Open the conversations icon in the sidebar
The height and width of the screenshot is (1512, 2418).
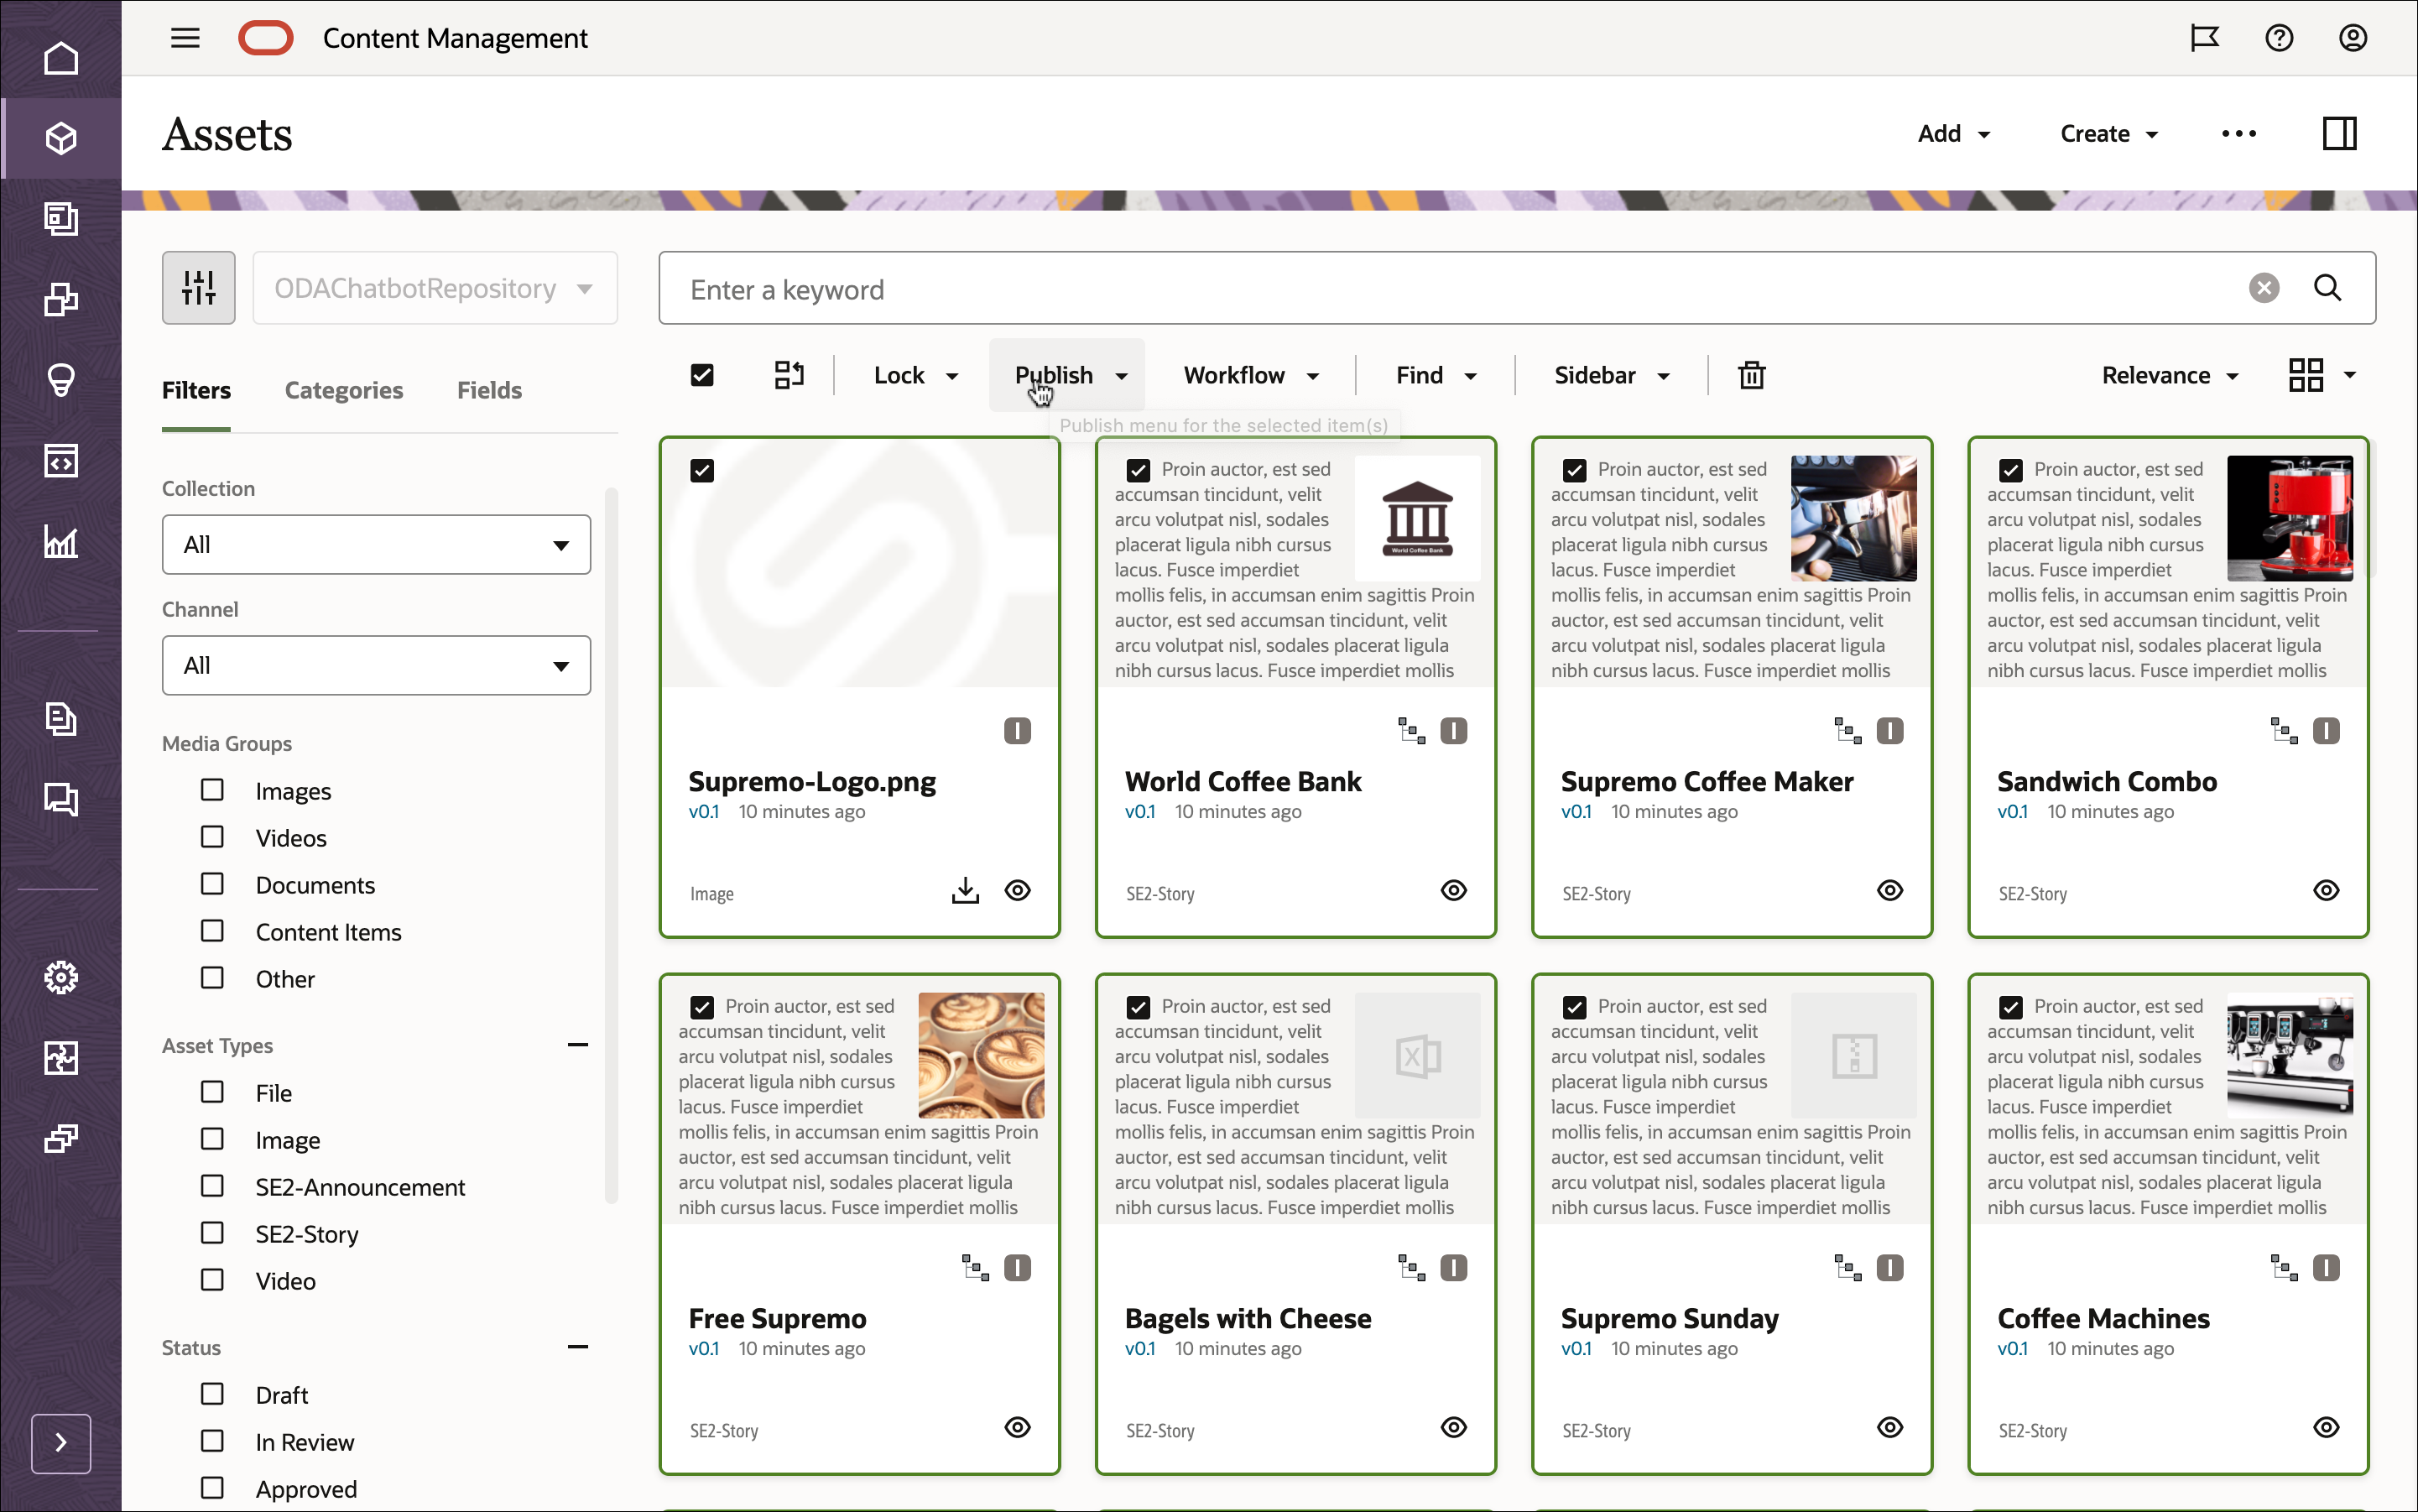point(61,799)
